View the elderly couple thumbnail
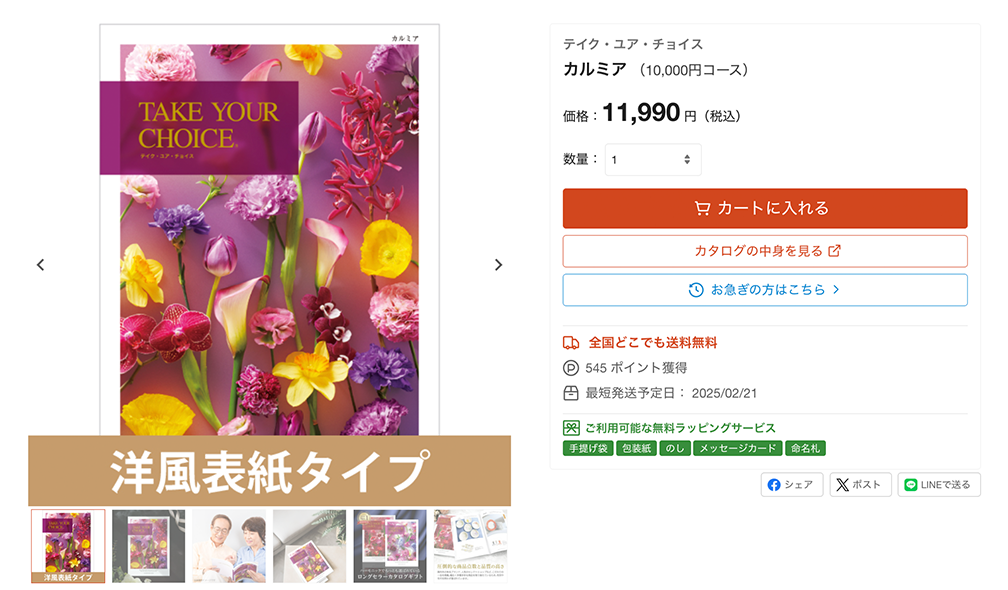The image size is (1008, 590). pos(229,546)
